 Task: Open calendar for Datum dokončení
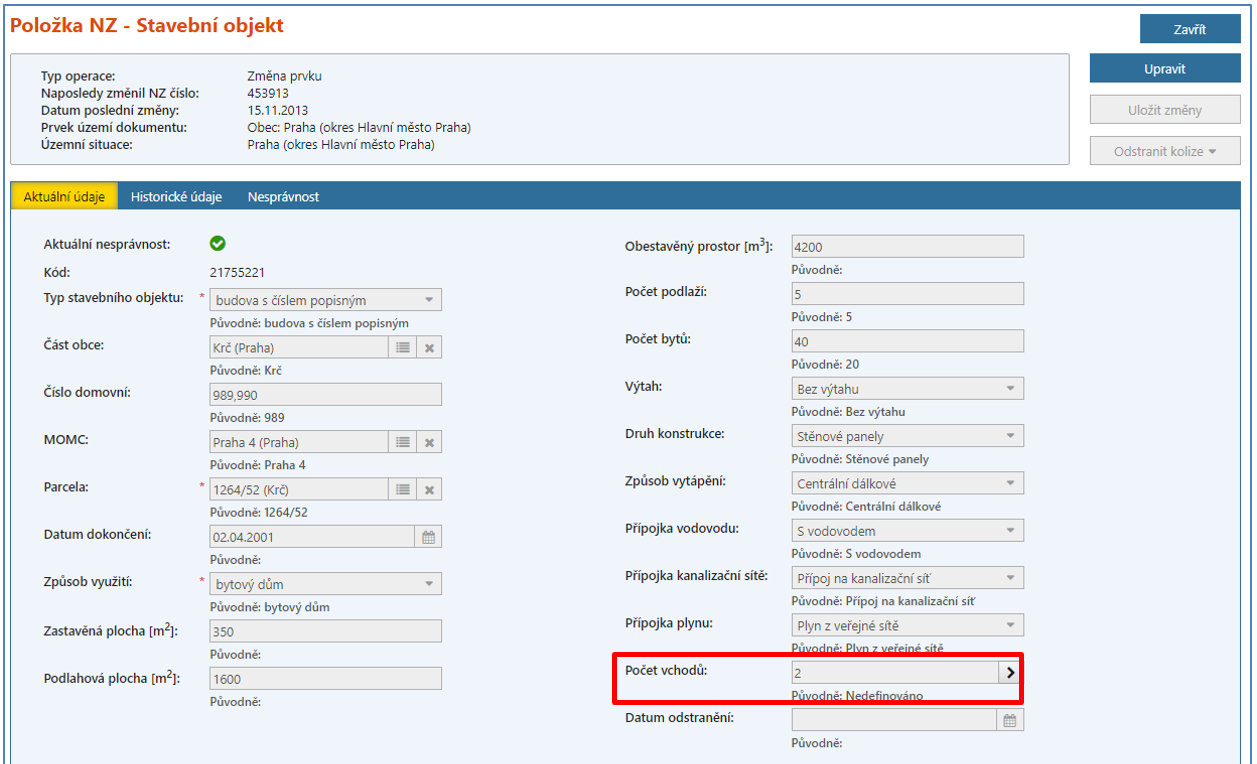428,537
